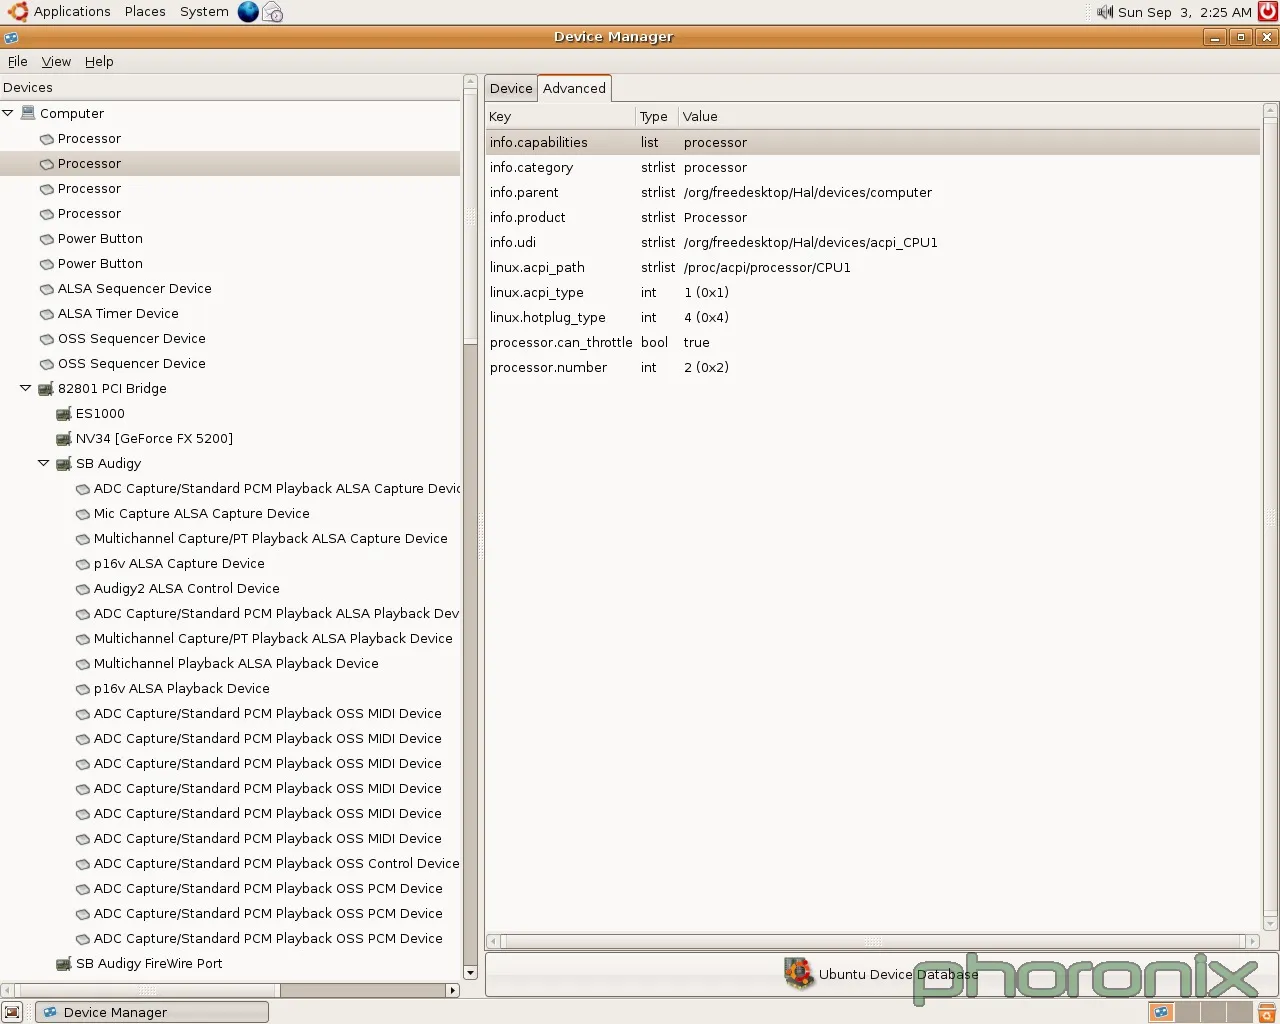Click the p16v ALSA Playback Device icon

pos(83,689)
